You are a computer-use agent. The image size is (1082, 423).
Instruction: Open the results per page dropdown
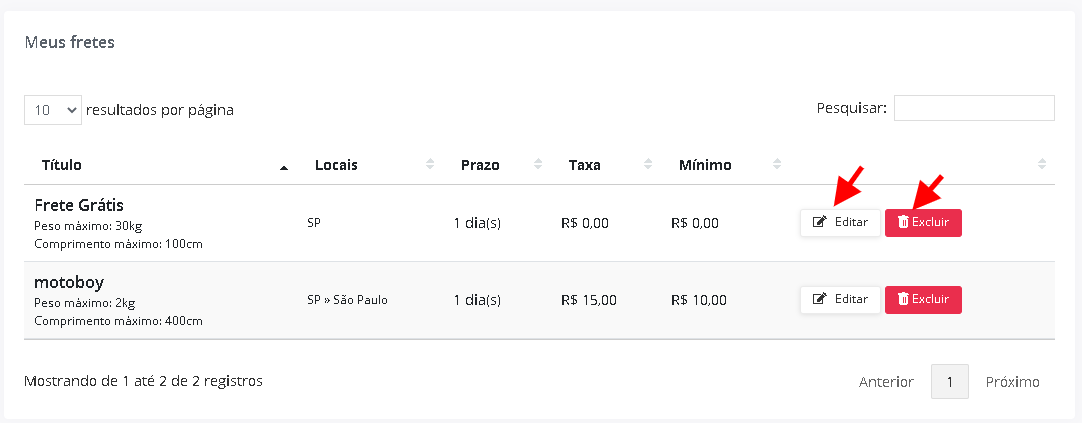pos(53,110)
